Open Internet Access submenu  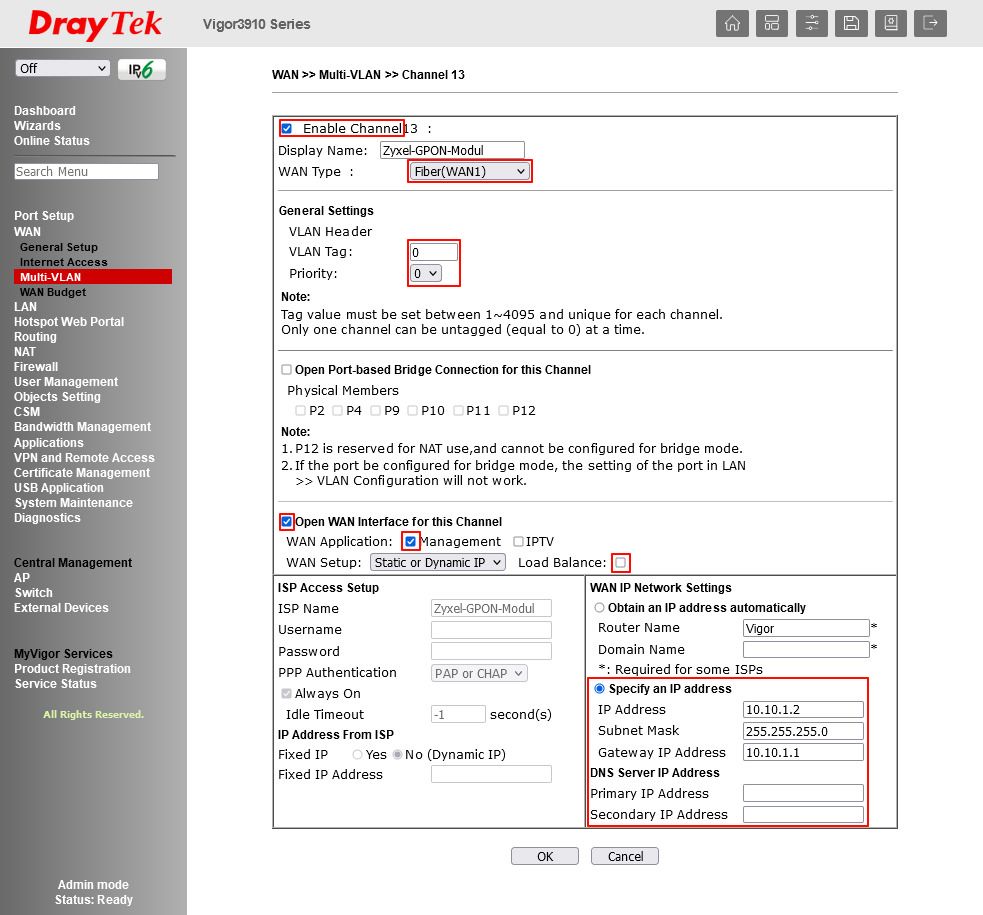[63, 262]
